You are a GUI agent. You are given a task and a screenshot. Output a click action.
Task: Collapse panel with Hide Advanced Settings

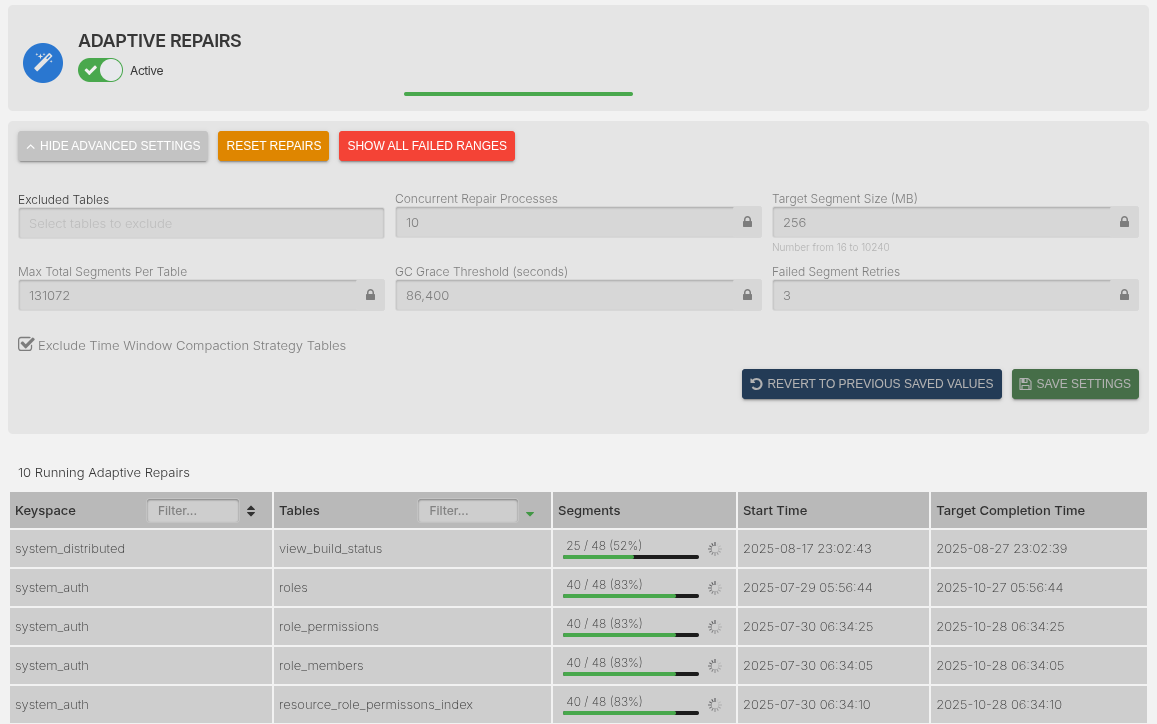click(113, 146)
